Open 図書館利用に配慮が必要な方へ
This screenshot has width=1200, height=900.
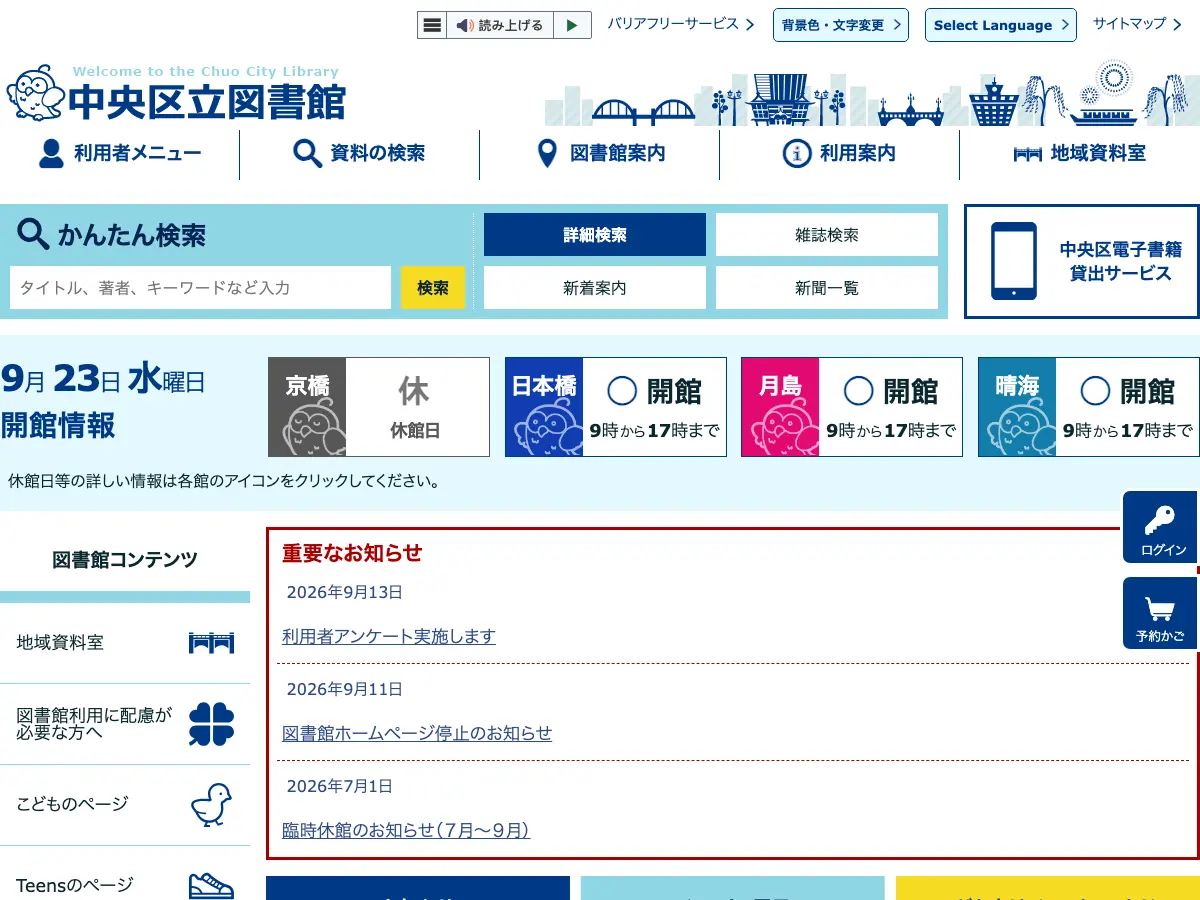click(125, 724)
